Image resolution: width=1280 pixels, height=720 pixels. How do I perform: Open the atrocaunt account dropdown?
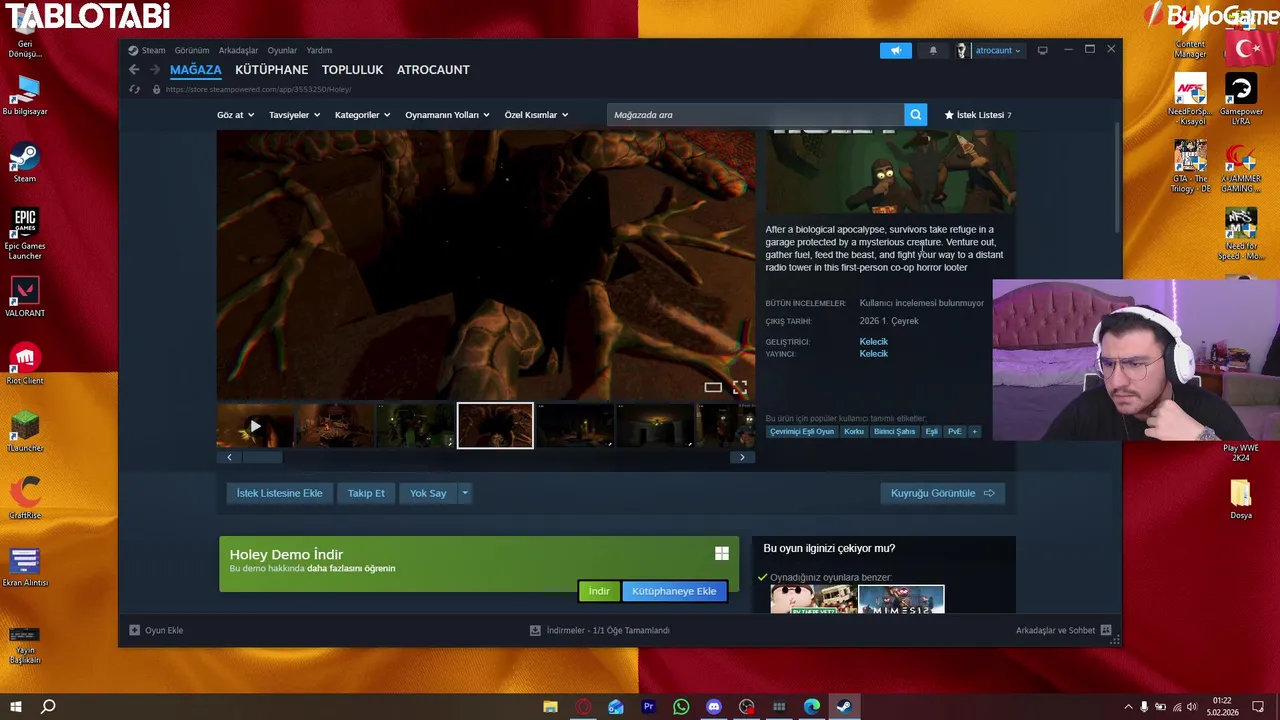click(998, 50)
